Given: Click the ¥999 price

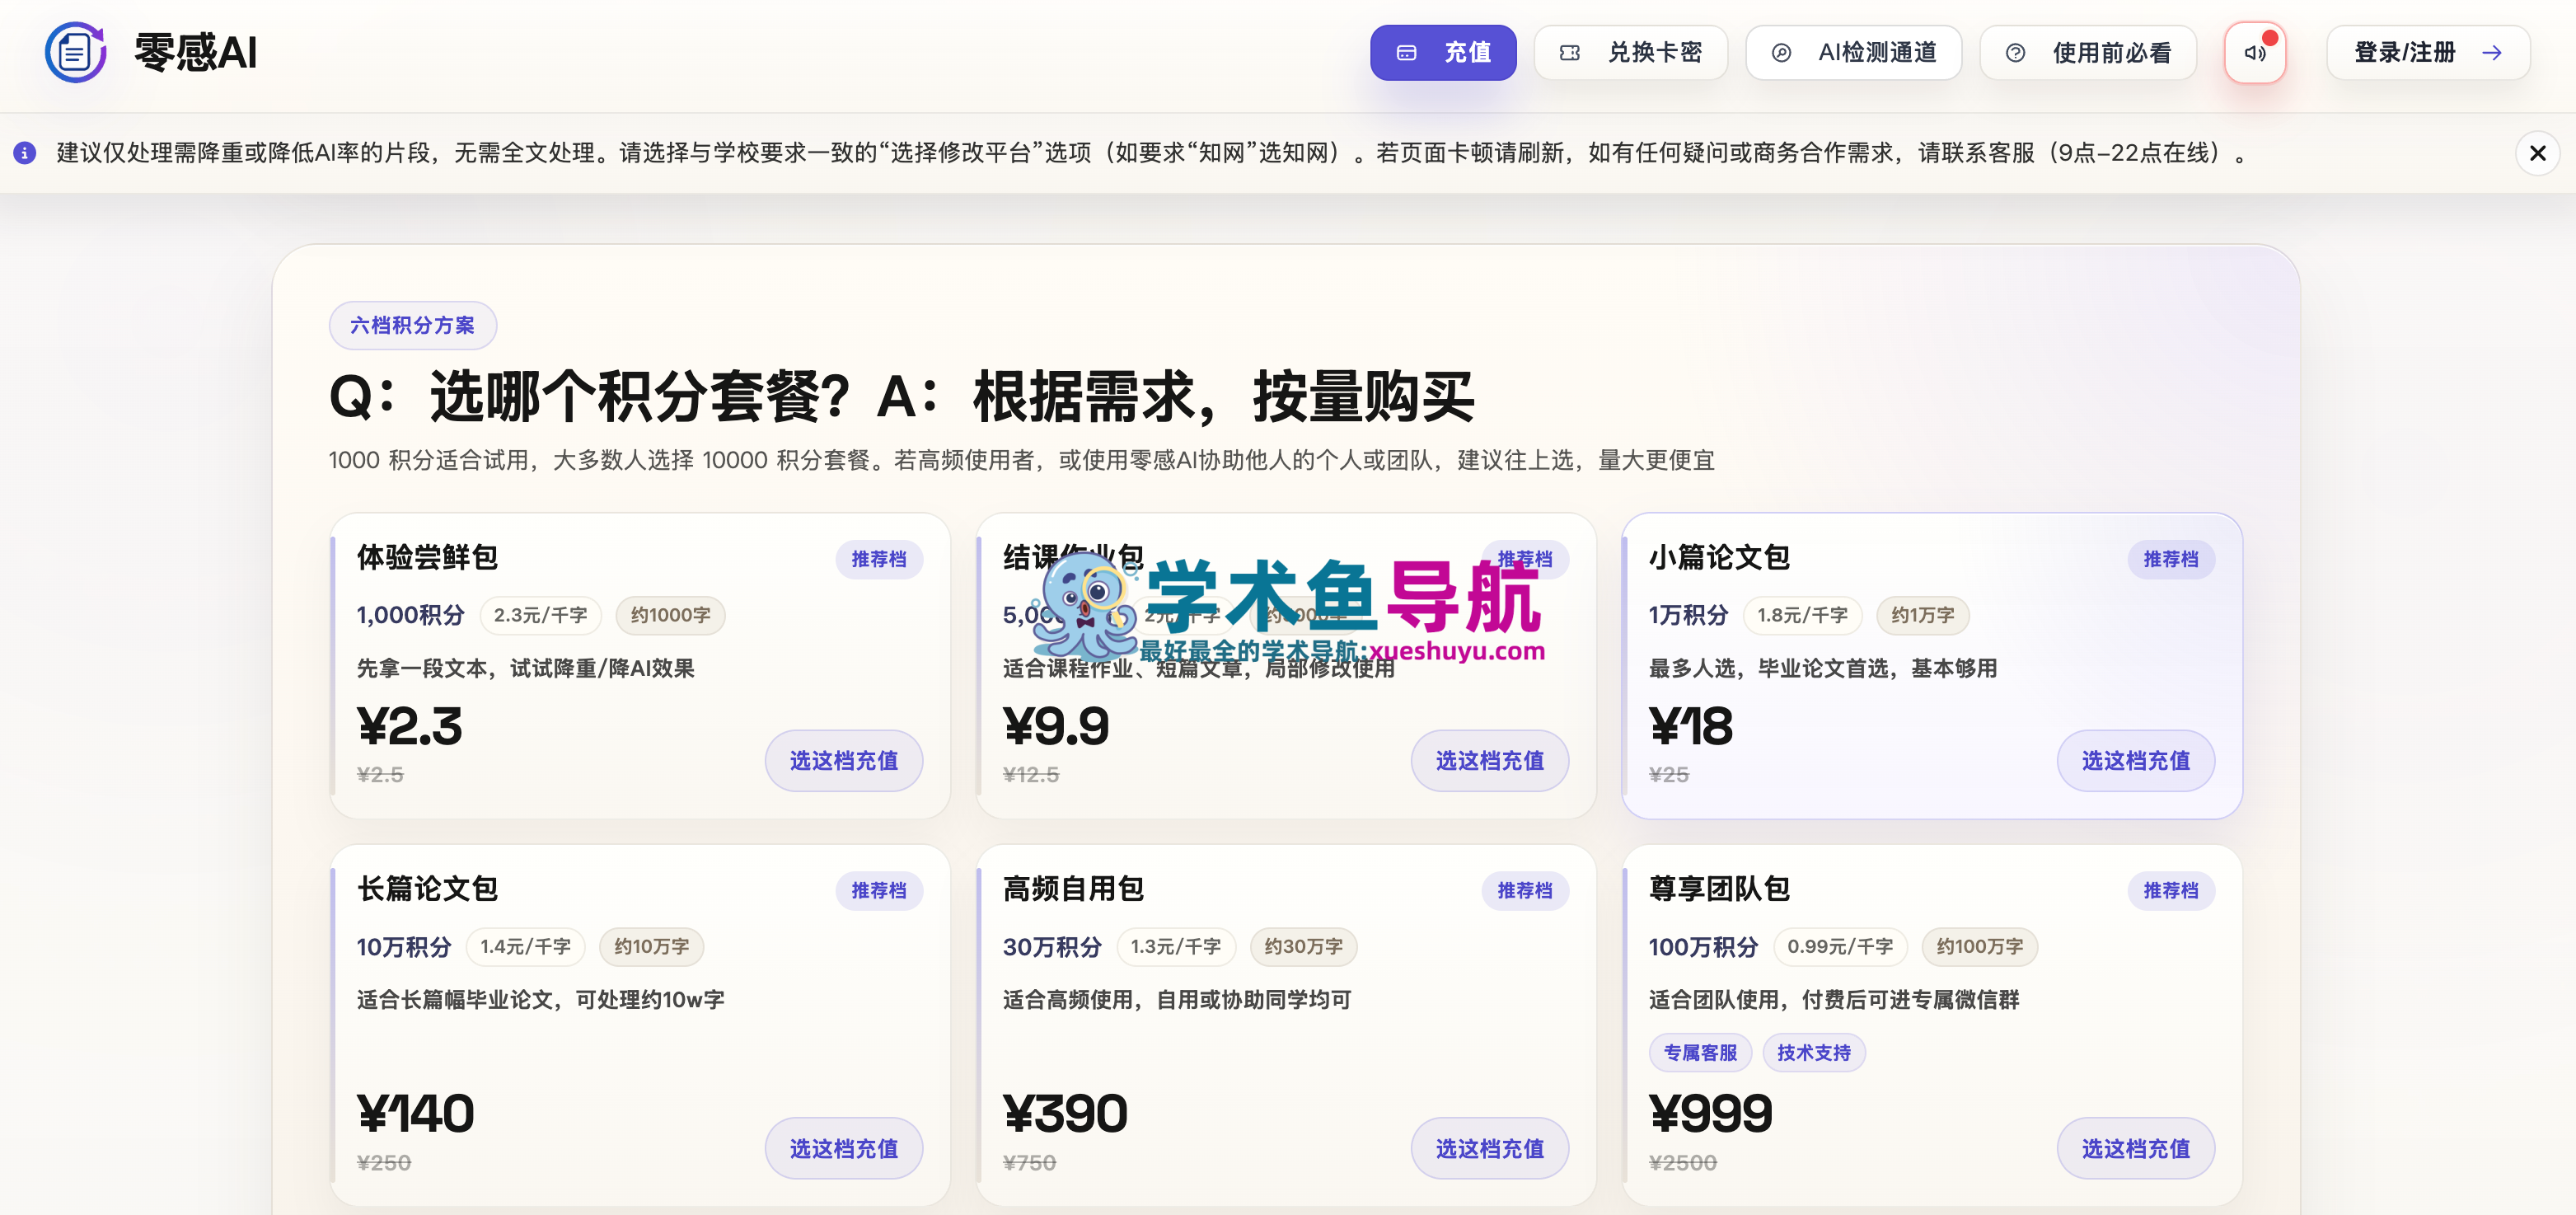Looking at the screenshot, I should click(1711, 1114).
